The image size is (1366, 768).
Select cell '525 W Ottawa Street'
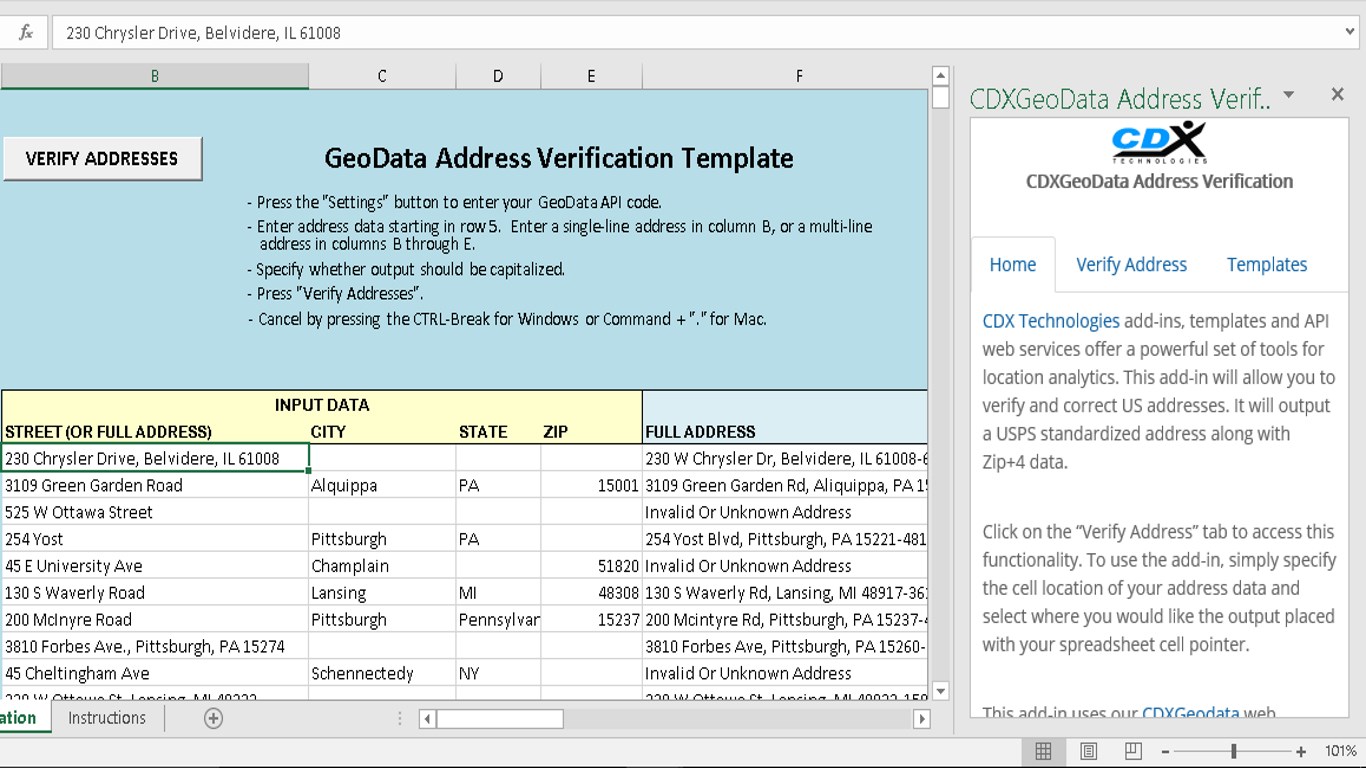[x=155, y=512]
